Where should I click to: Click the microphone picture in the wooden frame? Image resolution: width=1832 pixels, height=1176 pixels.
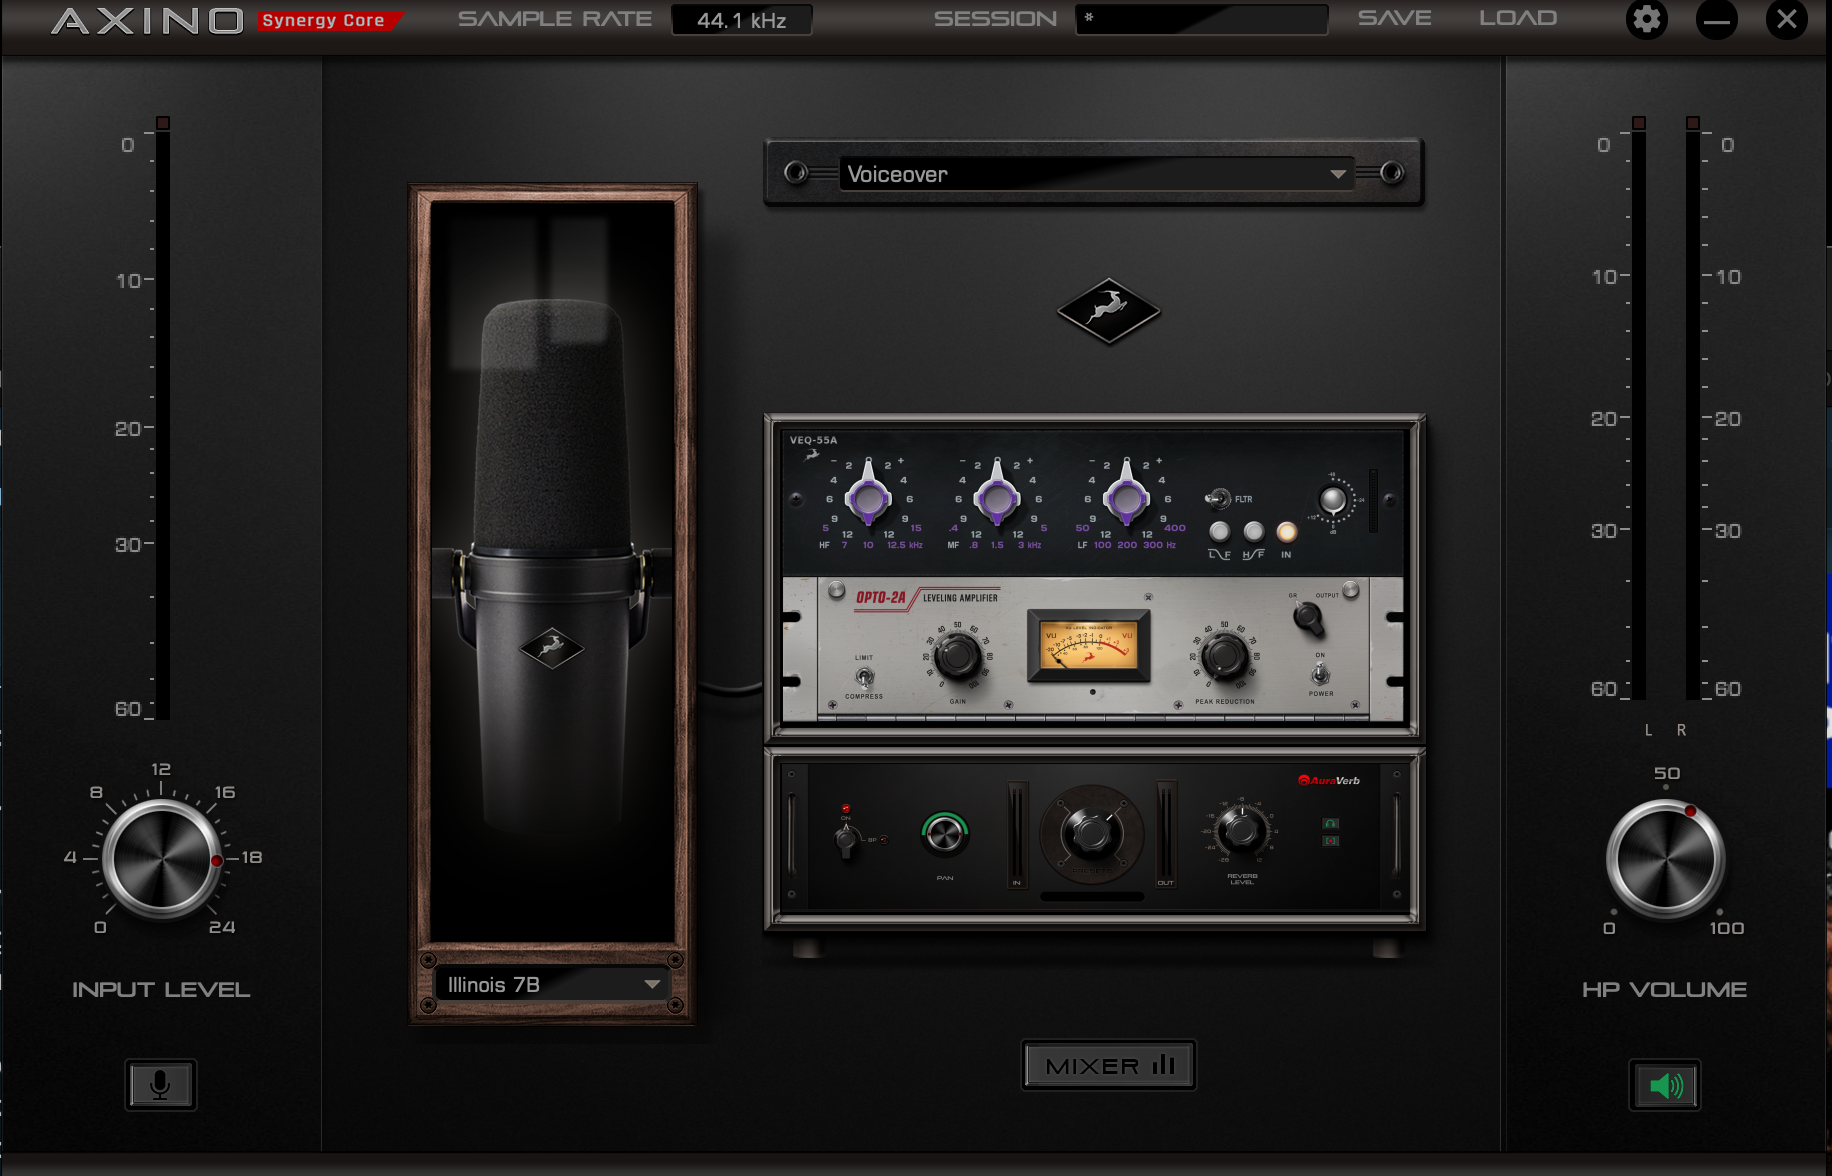(x=552, y=570)
